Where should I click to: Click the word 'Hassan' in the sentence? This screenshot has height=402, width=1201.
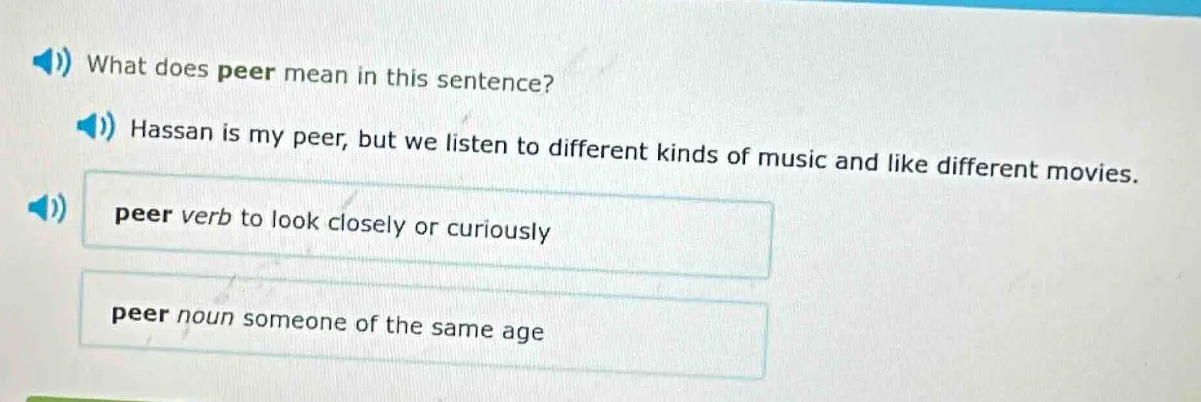pyautogui.click(x=171, y=132)
